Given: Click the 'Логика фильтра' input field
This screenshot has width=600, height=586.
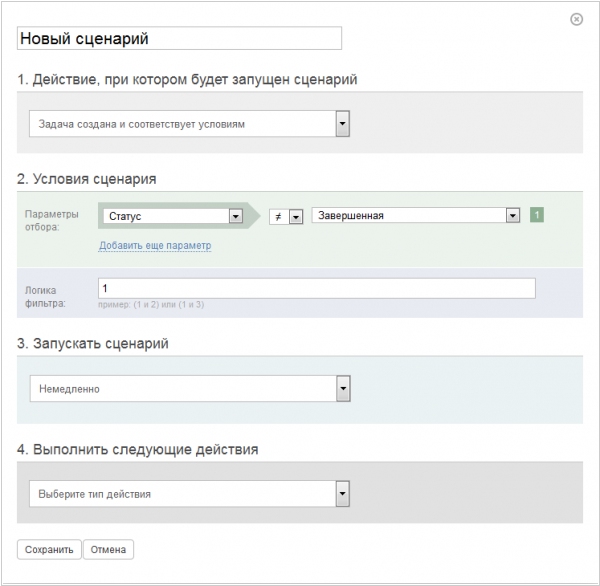Looking at the screenshot, I should [317, 288].
